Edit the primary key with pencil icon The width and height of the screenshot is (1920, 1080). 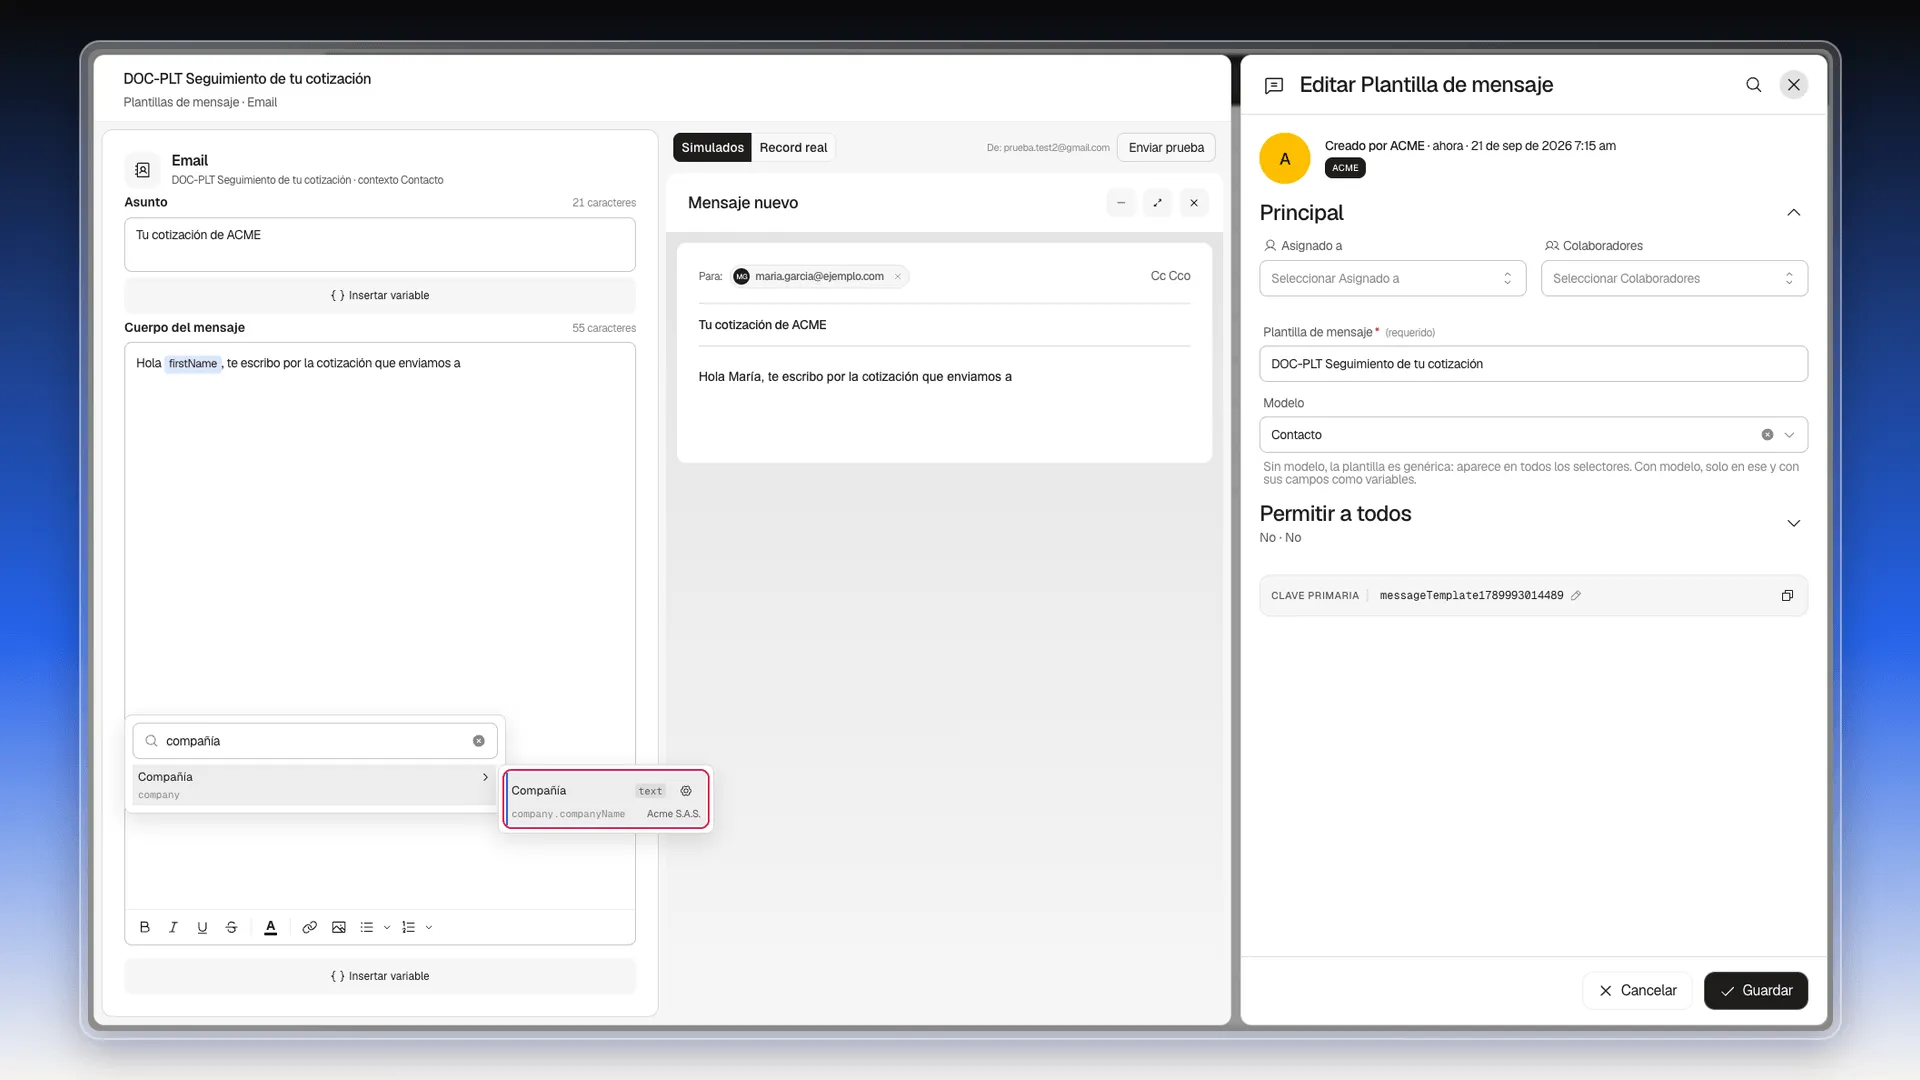click(1576, 596)
